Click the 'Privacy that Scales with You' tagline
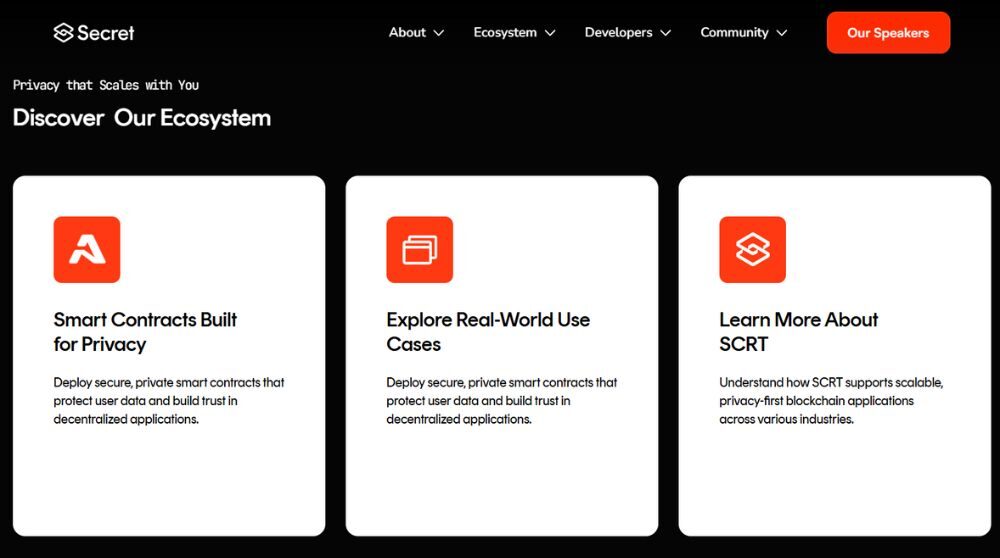 pos(106,85)
